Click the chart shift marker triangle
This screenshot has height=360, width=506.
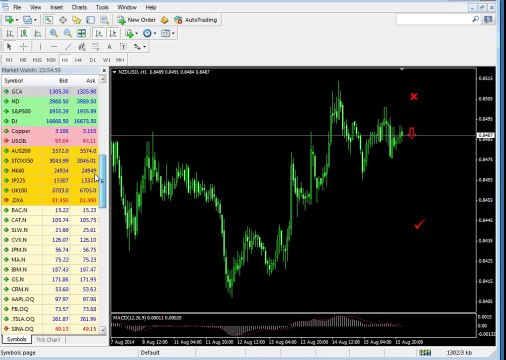[402, 69]
